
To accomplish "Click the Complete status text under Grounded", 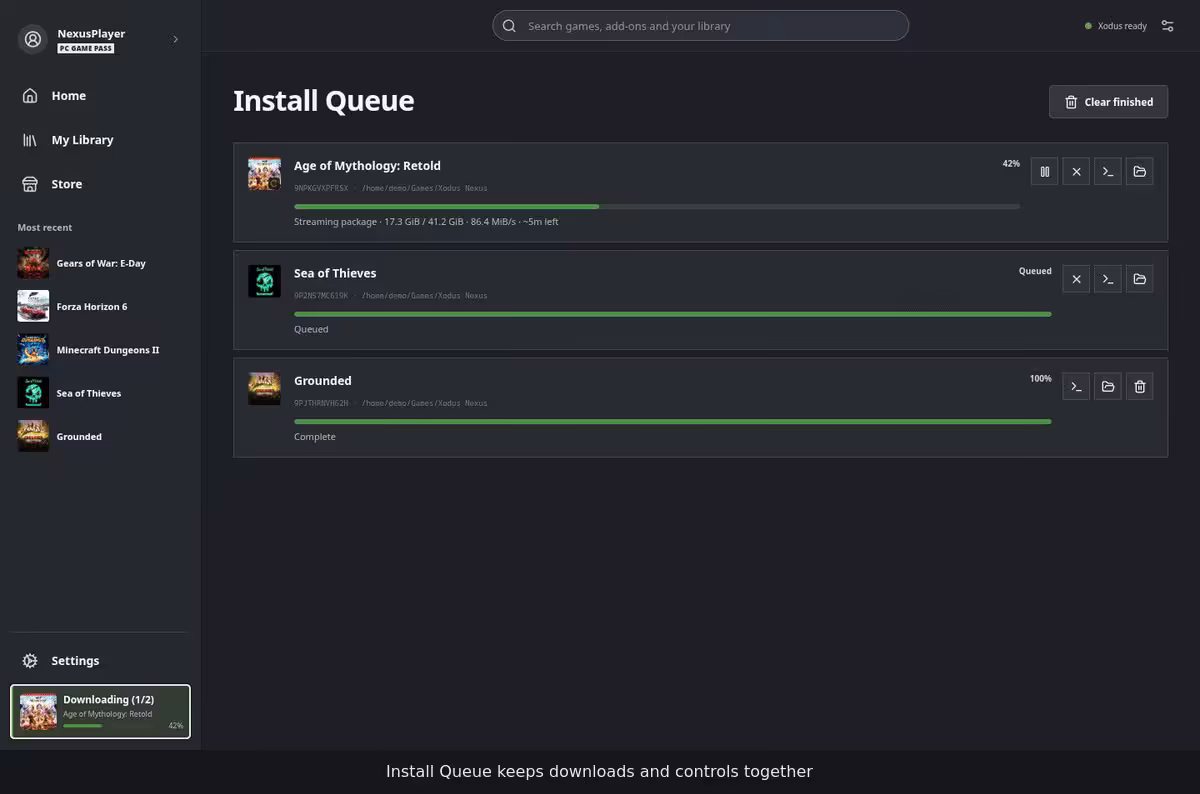I will 315,437.
